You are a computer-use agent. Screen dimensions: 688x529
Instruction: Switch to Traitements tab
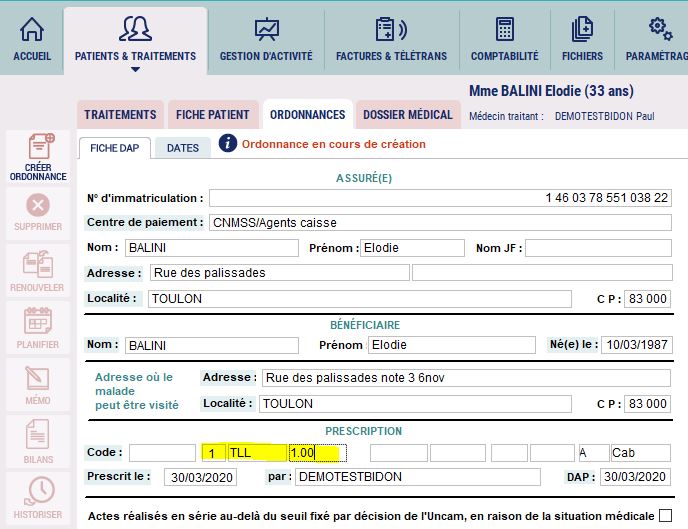coord(120,114)
